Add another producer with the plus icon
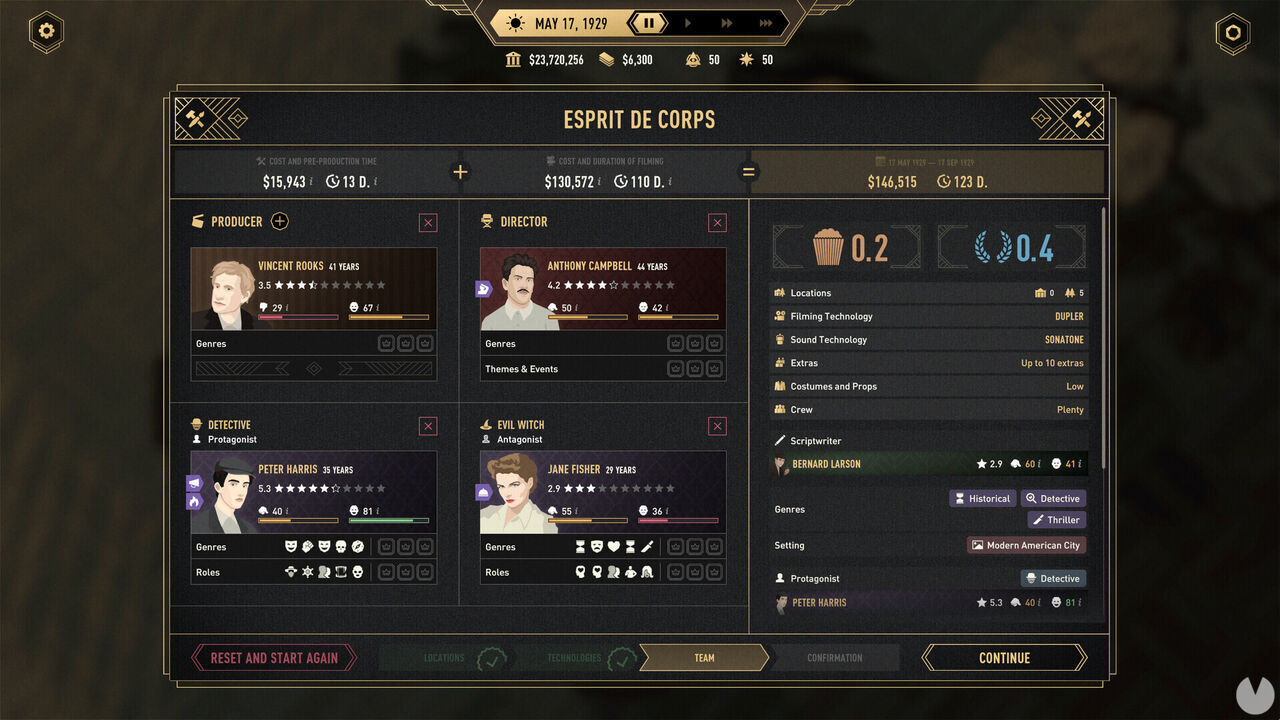The width and height of the screenshot is (1280, 720). [280, 221]
